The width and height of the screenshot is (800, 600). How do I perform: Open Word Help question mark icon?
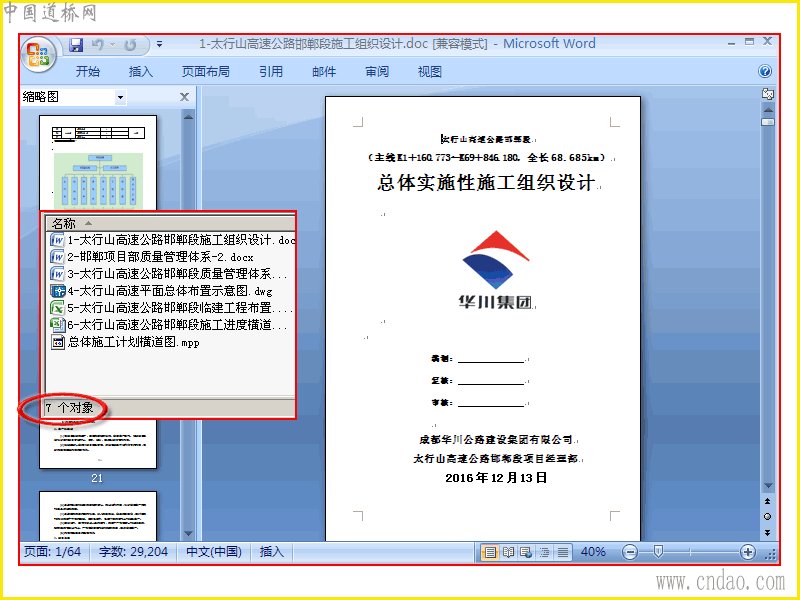point(765,71)
